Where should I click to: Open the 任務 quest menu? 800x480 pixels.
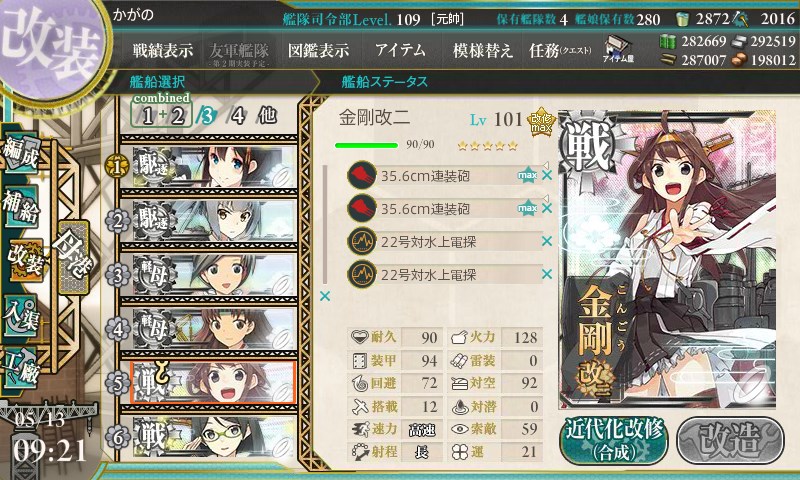tap(560, 50)
